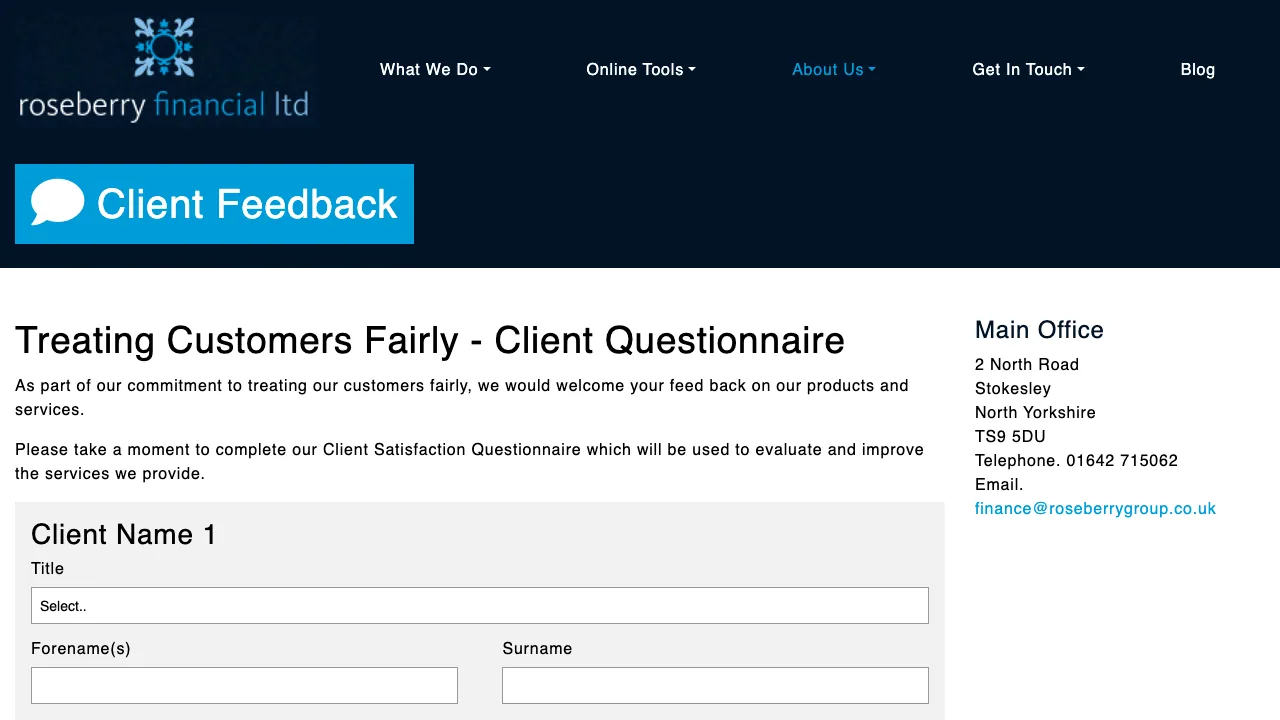The image size is (1280, 720).
Task: Choose Select.. in the Title combo box
Action: click(480, 605)
